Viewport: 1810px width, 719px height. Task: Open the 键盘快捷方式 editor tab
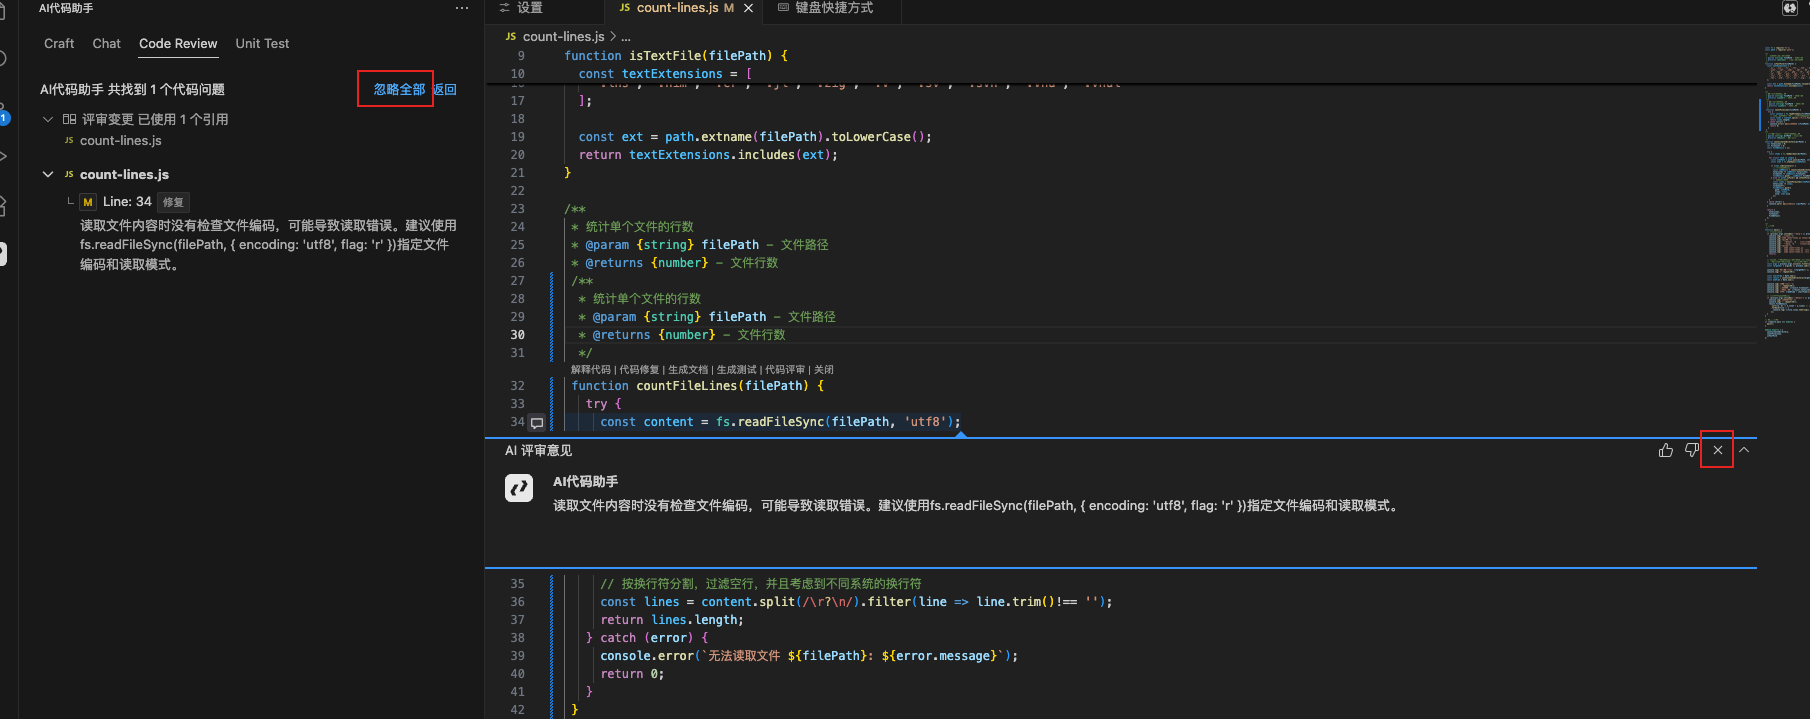[834, 8]
